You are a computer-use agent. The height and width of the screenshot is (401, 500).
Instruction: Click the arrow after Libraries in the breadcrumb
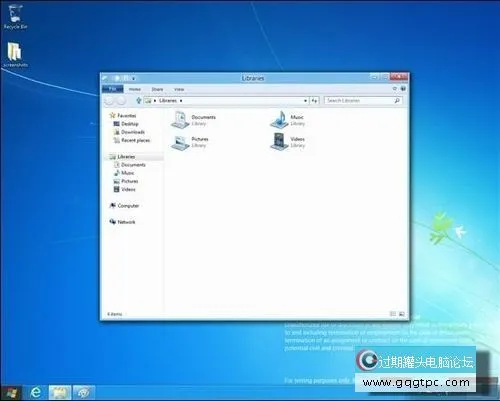coord(181,100)
